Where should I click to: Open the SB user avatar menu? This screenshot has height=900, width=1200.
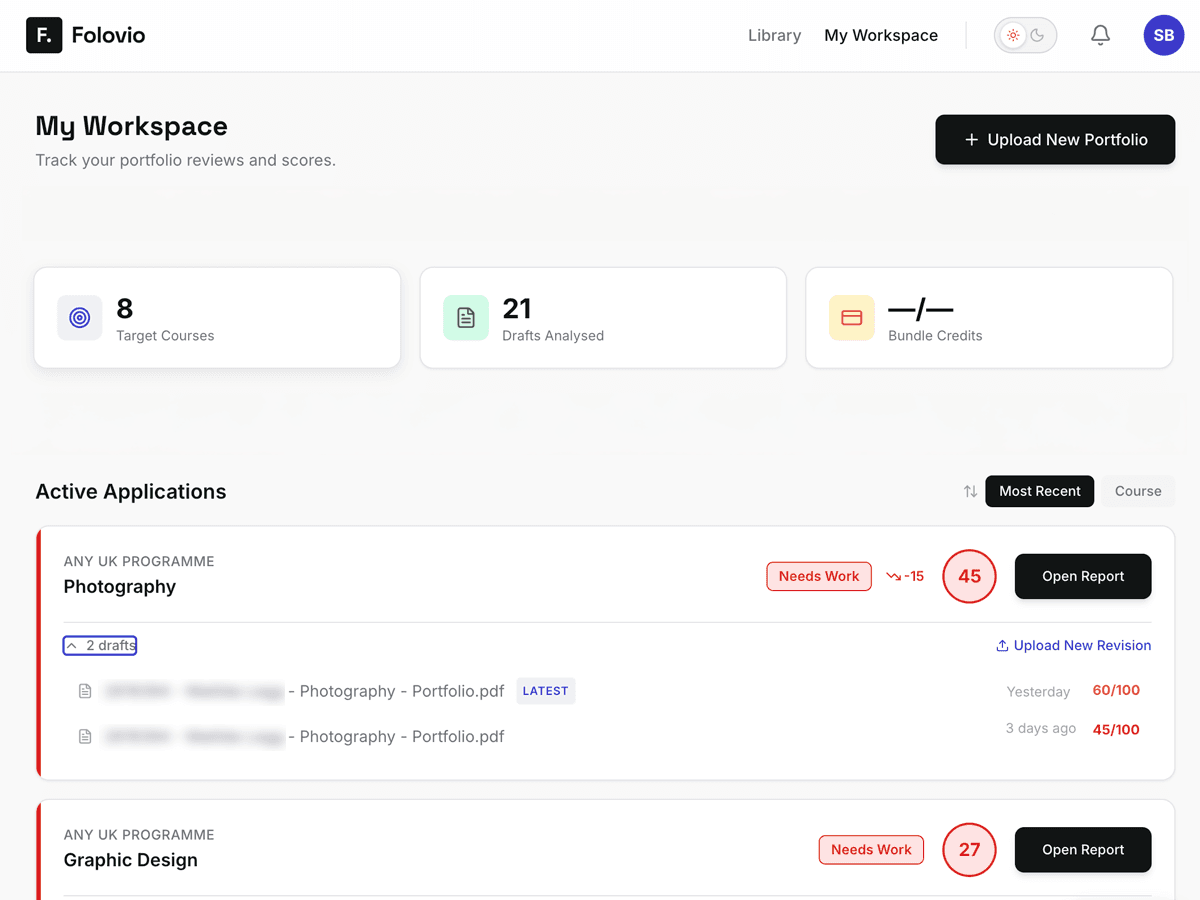coord(1163,35)
